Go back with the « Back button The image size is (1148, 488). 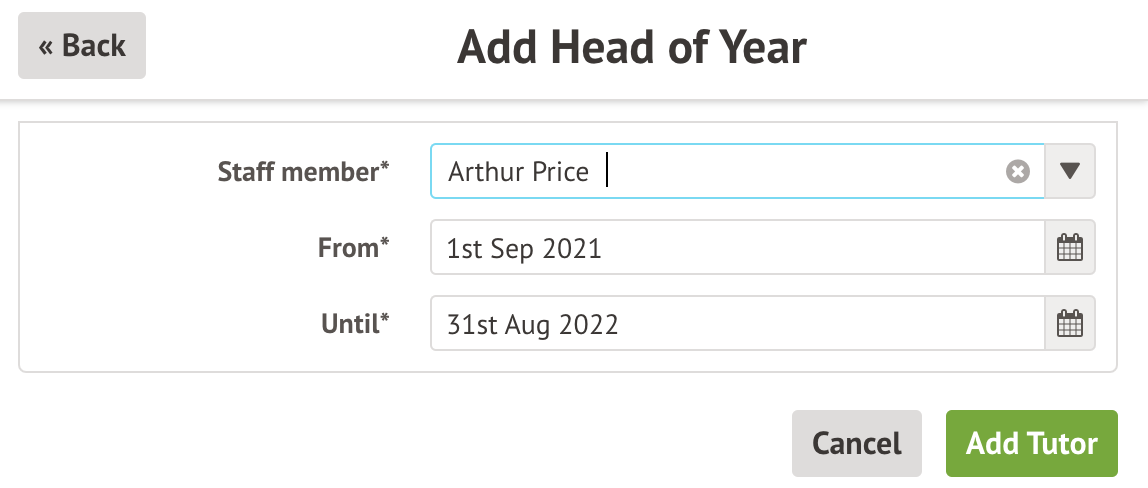point(82,46)
